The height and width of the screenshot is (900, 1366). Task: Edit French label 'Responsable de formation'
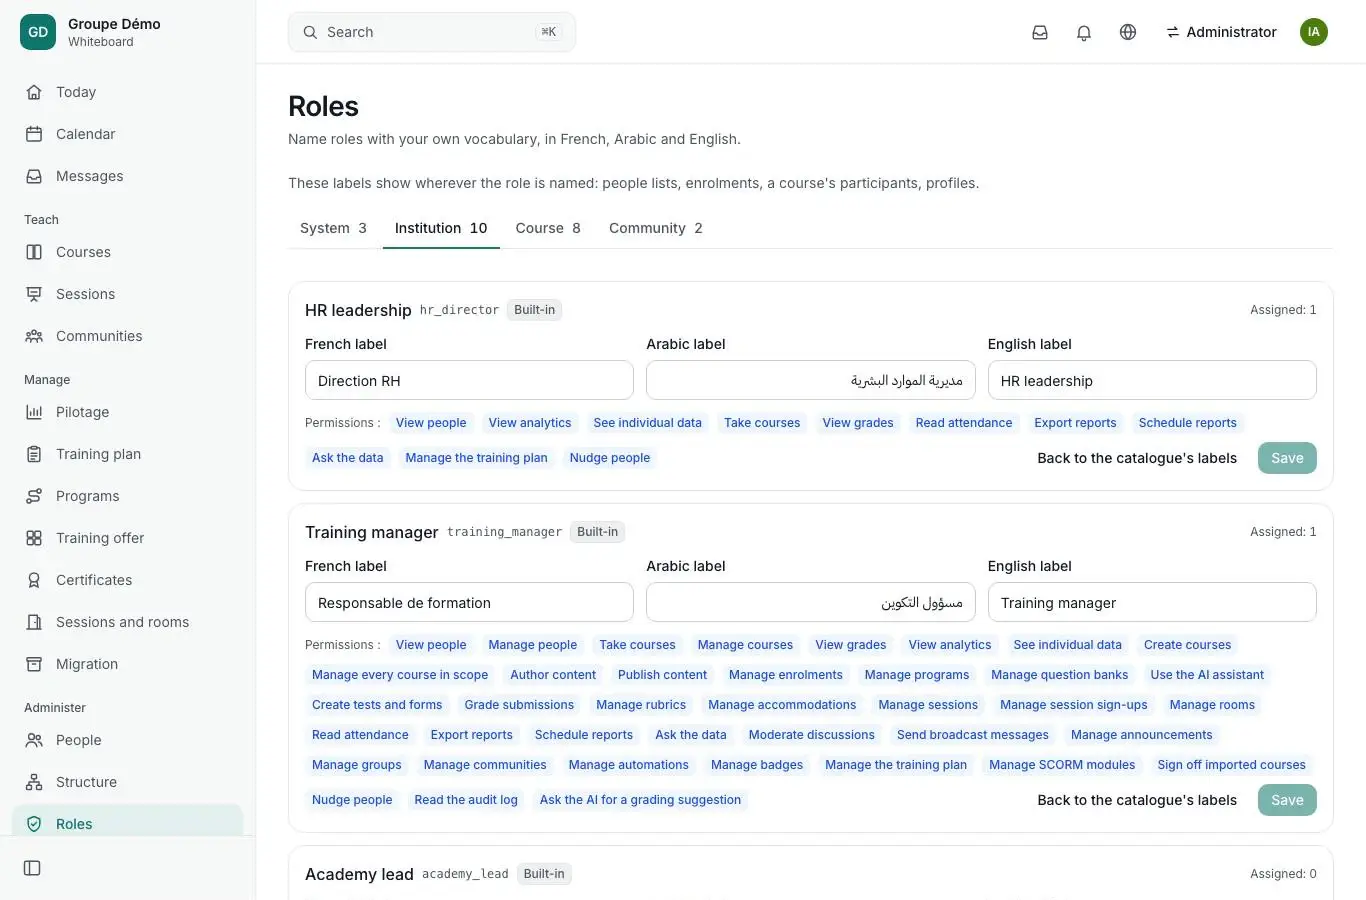[x=469, y=603]
